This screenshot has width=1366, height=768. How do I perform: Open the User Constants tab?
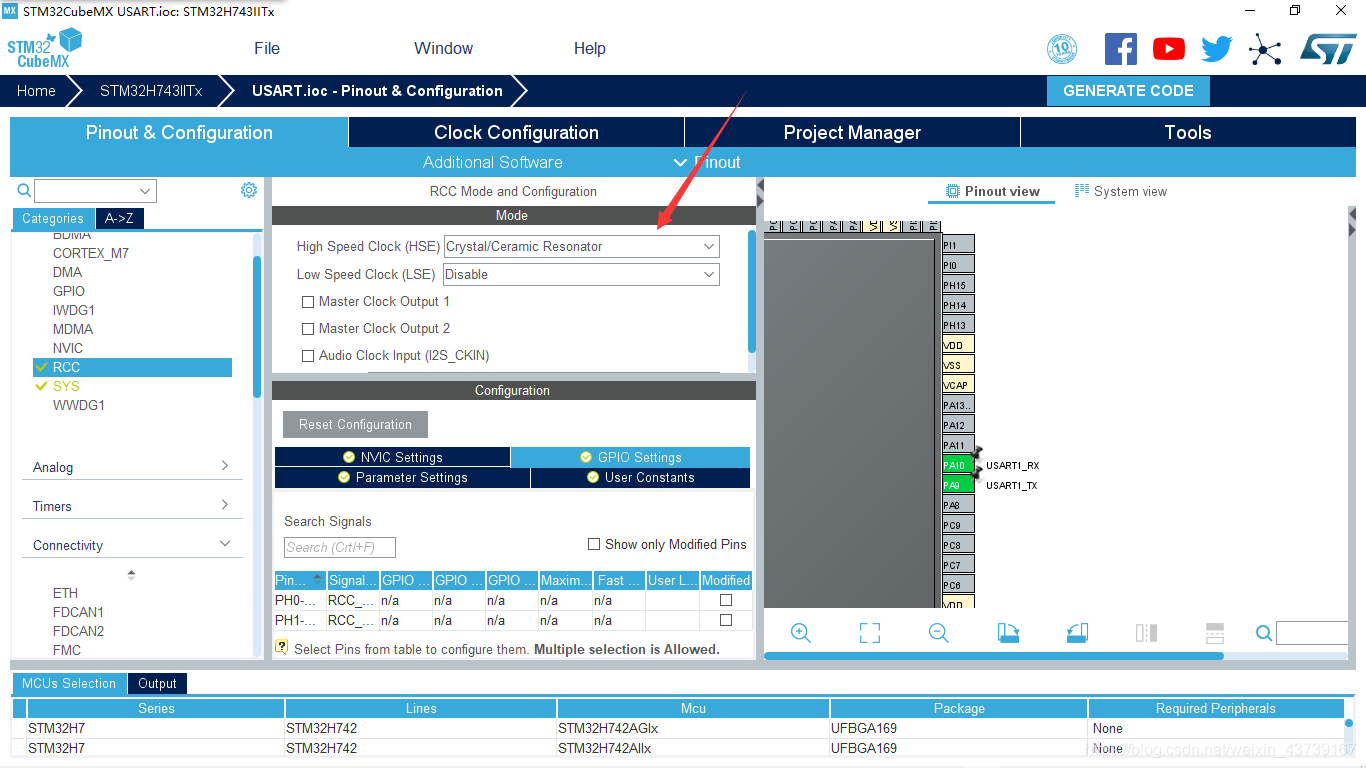640,477
